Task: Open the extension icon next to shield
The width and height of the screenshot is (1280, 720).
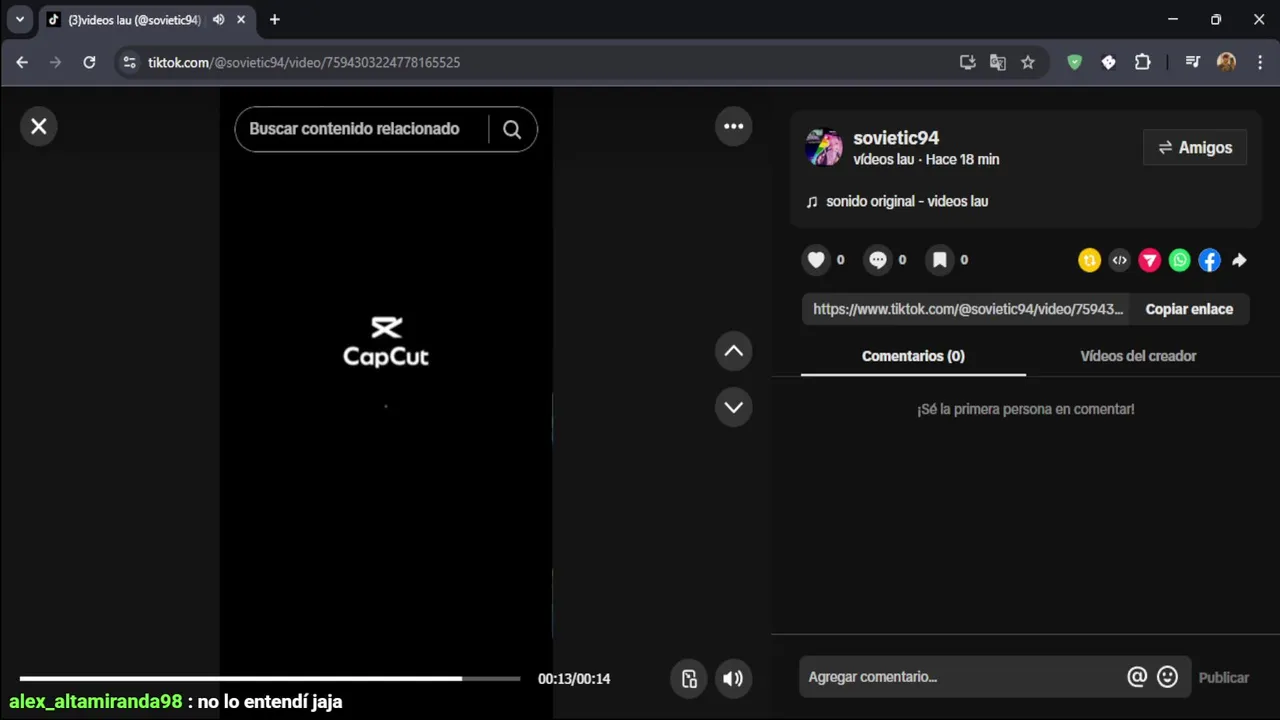Action: pos(1108,62)
